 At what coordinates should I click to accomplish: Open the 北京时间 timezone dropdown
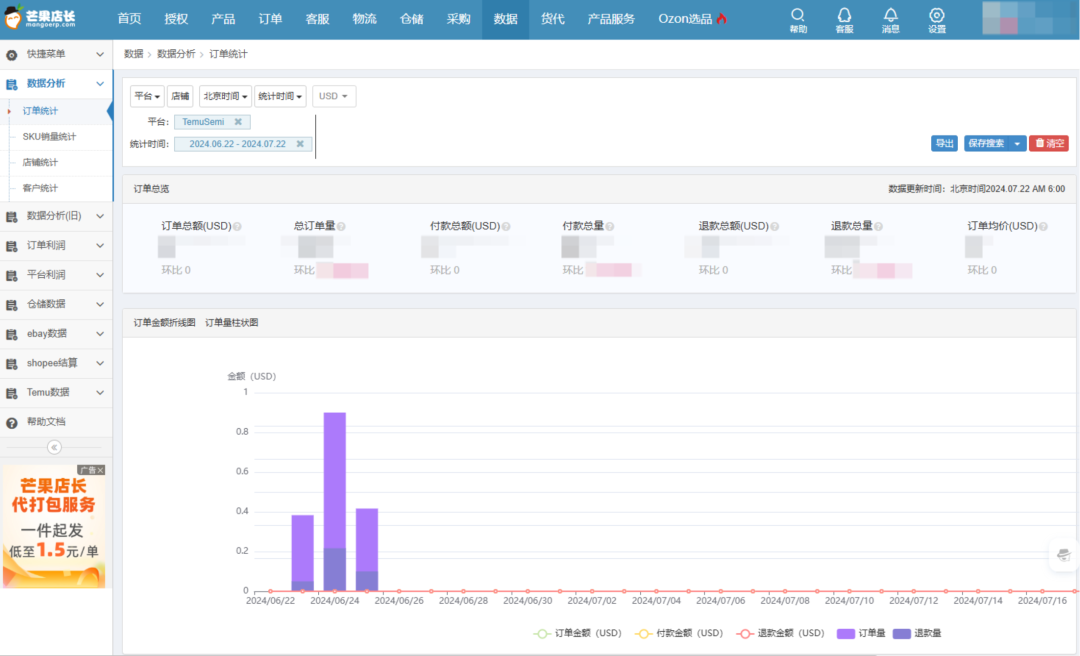point(225,96)
